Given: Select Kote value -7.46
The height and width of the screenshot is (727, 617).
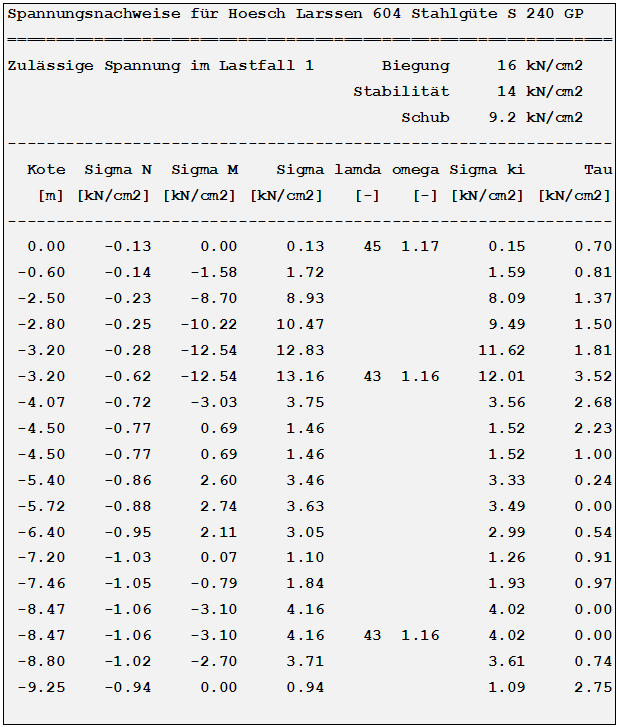Looking at the screenshot, I should 41,583.
